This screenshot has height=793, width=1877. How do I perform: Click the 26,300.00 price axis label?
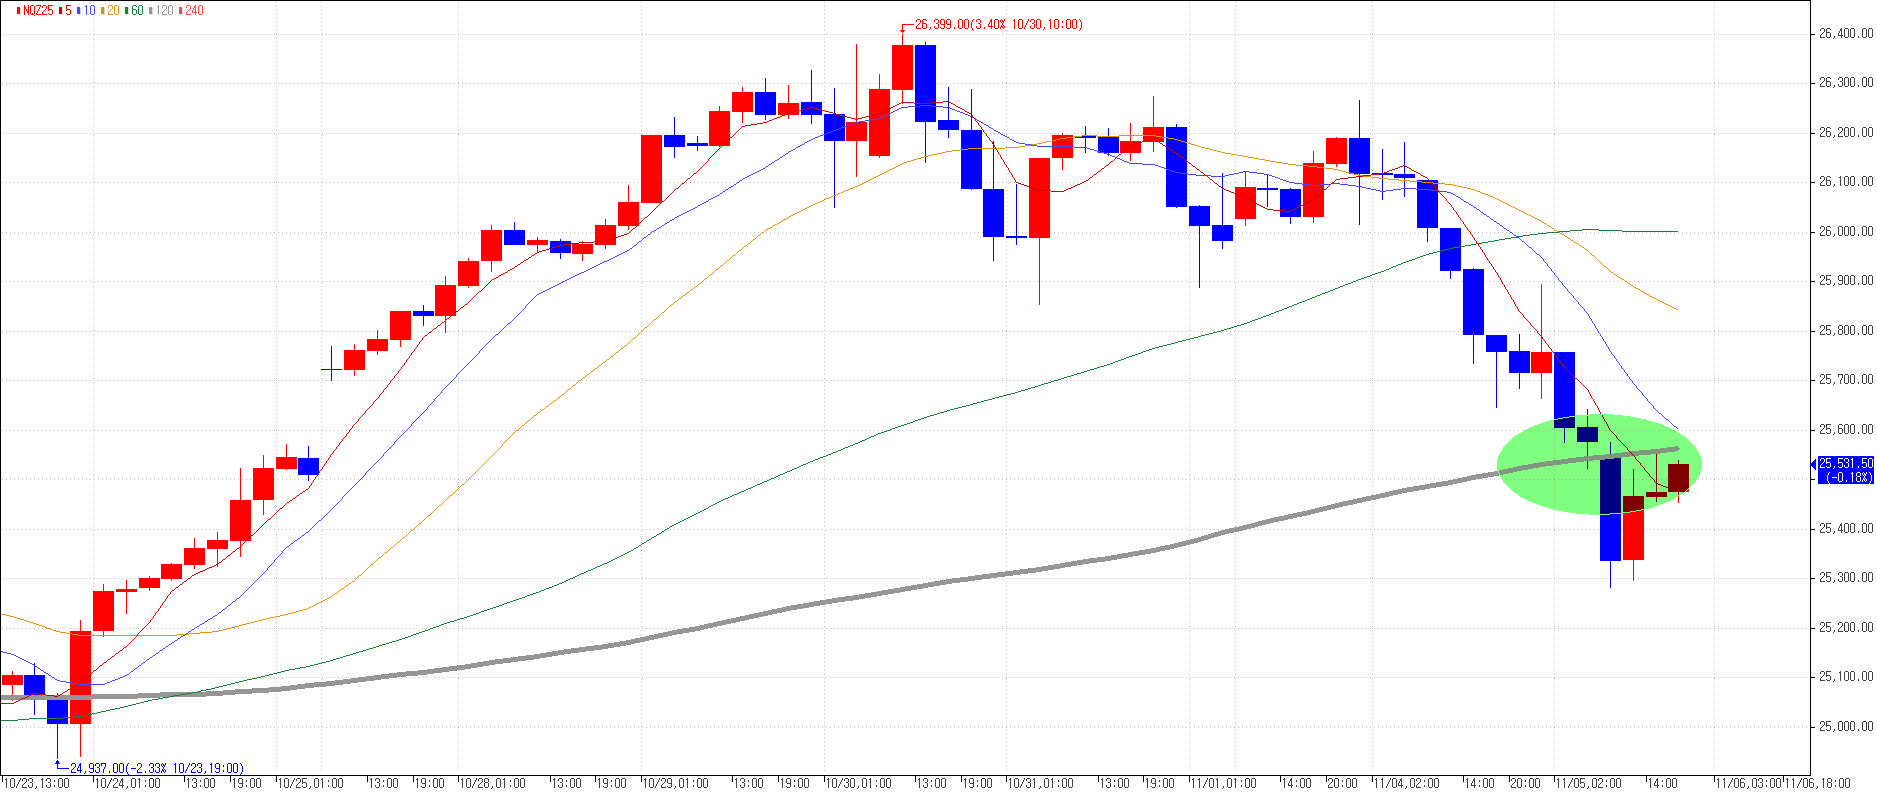click(1846, 83)
